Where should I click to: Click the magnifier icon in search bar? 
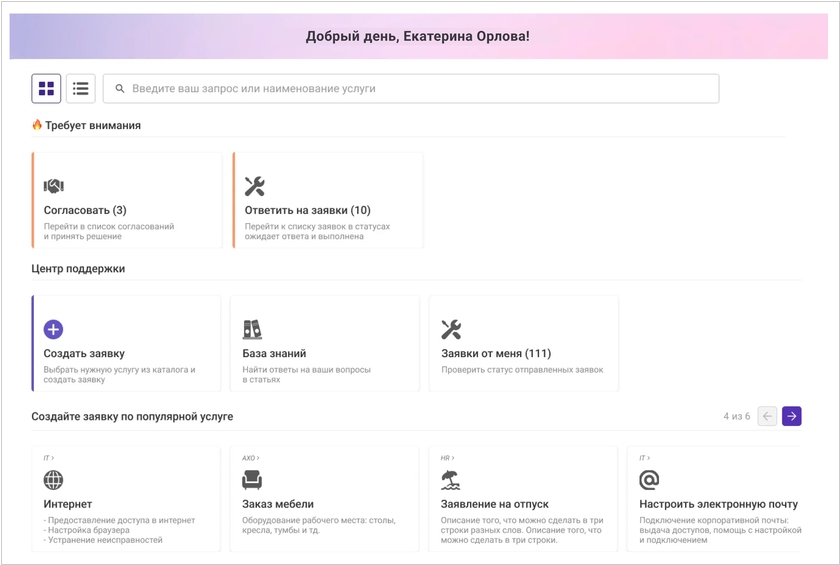120,88
